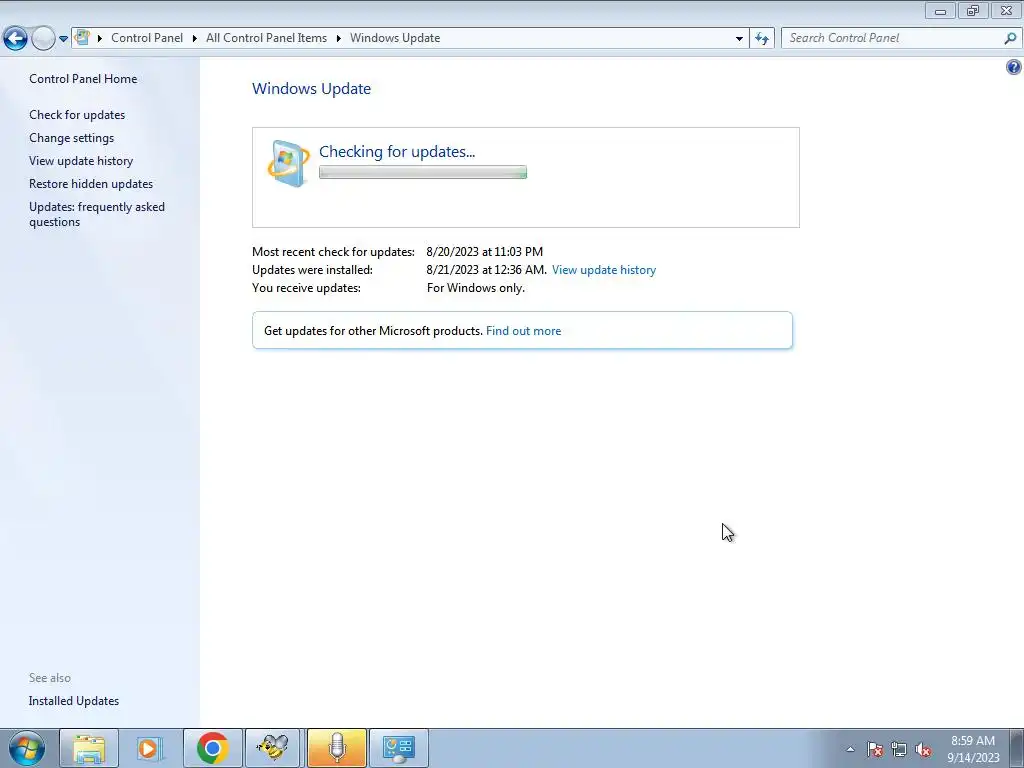Open the microphone app in taskbar
This screenshot has width=1024, height=768.
337,748
